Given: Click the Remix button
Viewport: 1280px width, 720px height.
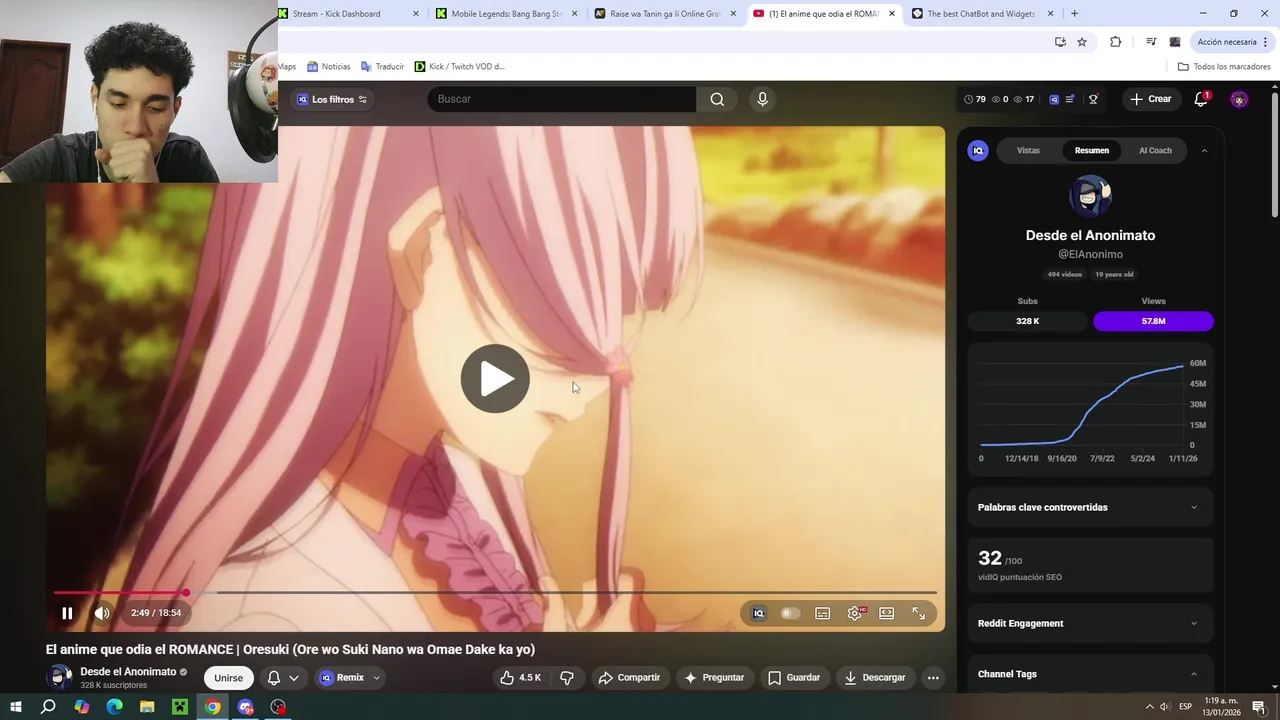Looking at the screenshot, I should pyautogui.click(x=342, y=677).
